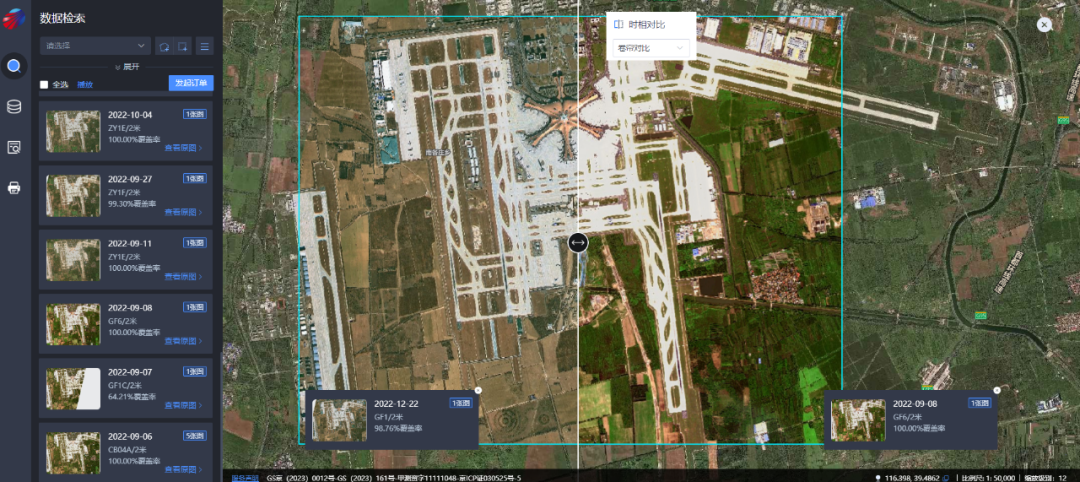
Task: Click the 发起订单 button
Action: (191, 83)
